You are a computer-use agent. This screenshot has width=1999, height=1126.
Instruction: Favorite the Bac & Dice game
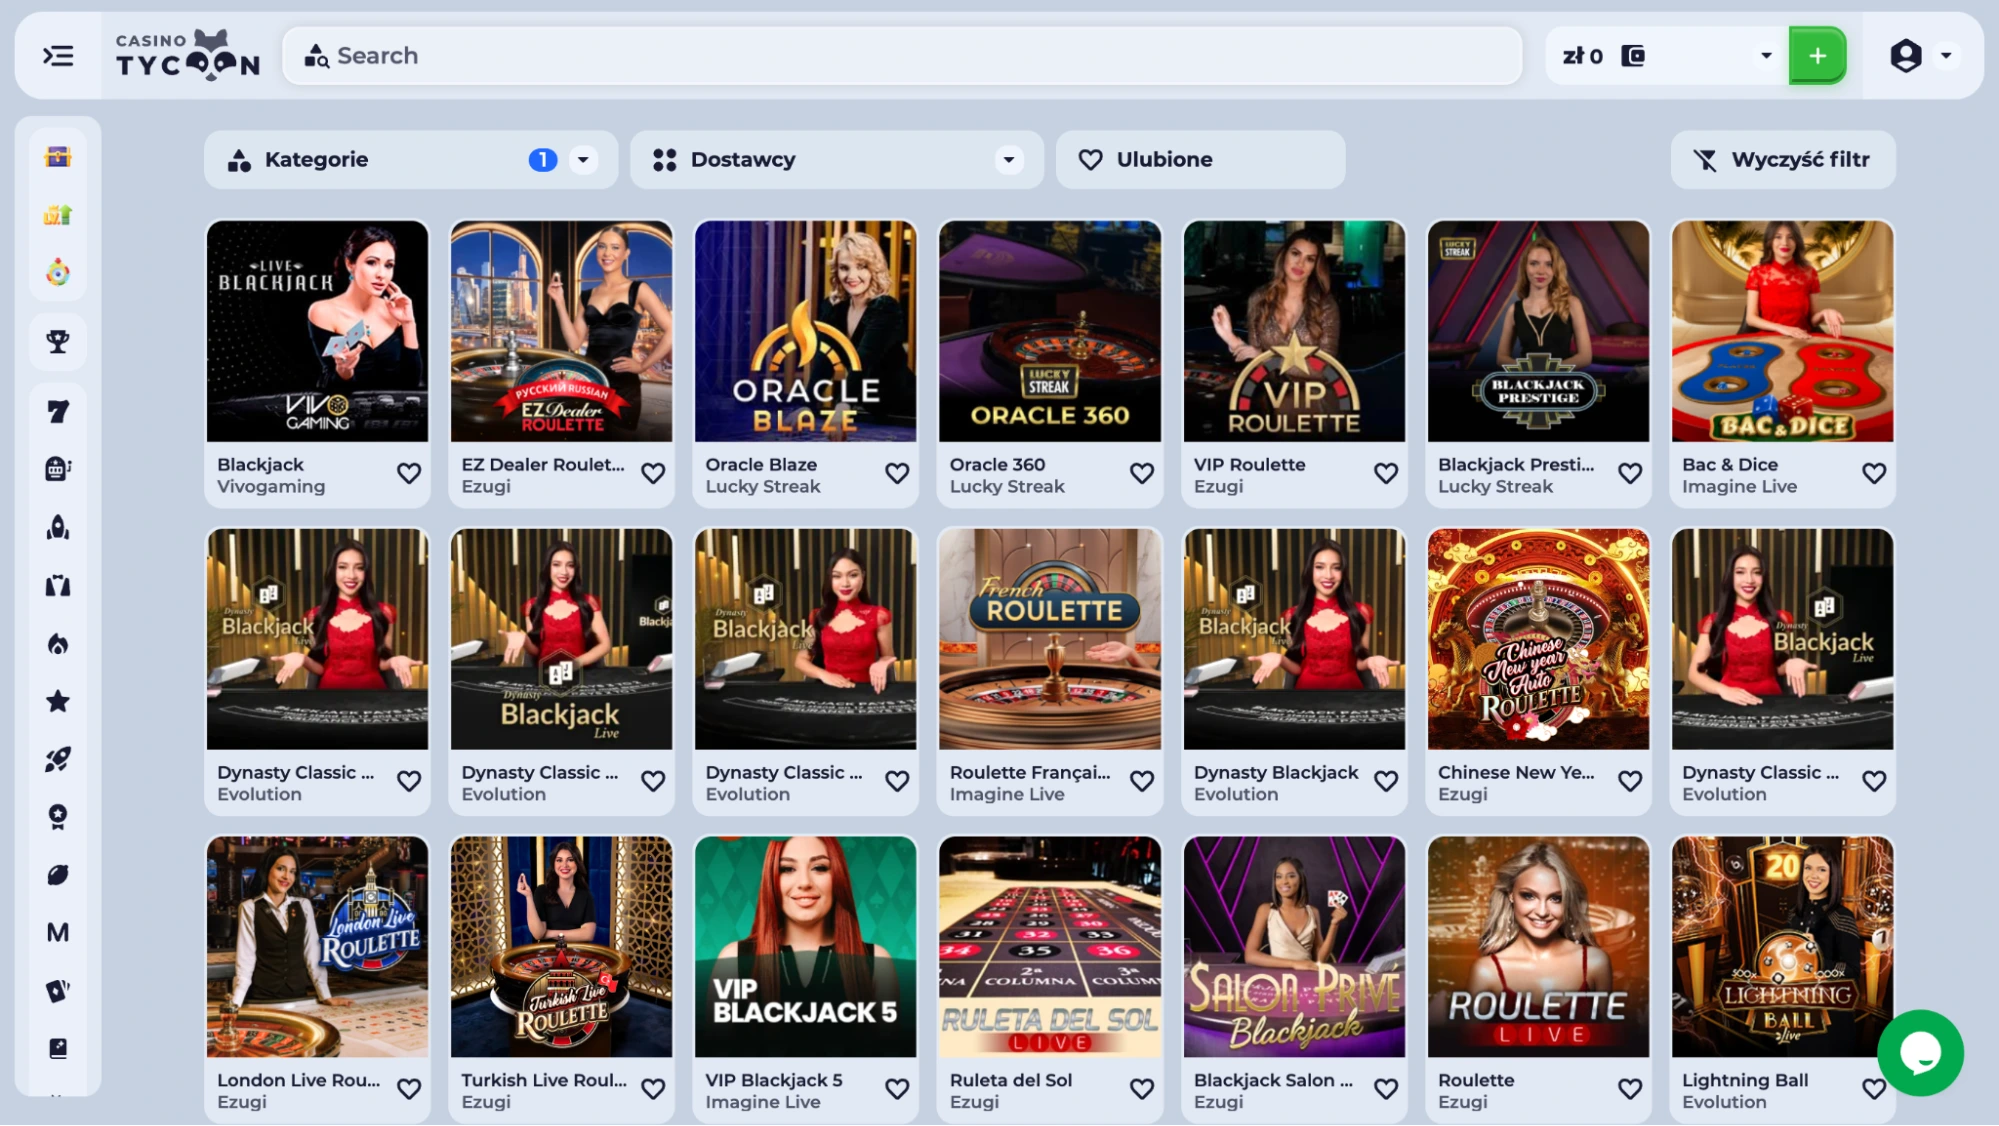tap(1874, 473)
